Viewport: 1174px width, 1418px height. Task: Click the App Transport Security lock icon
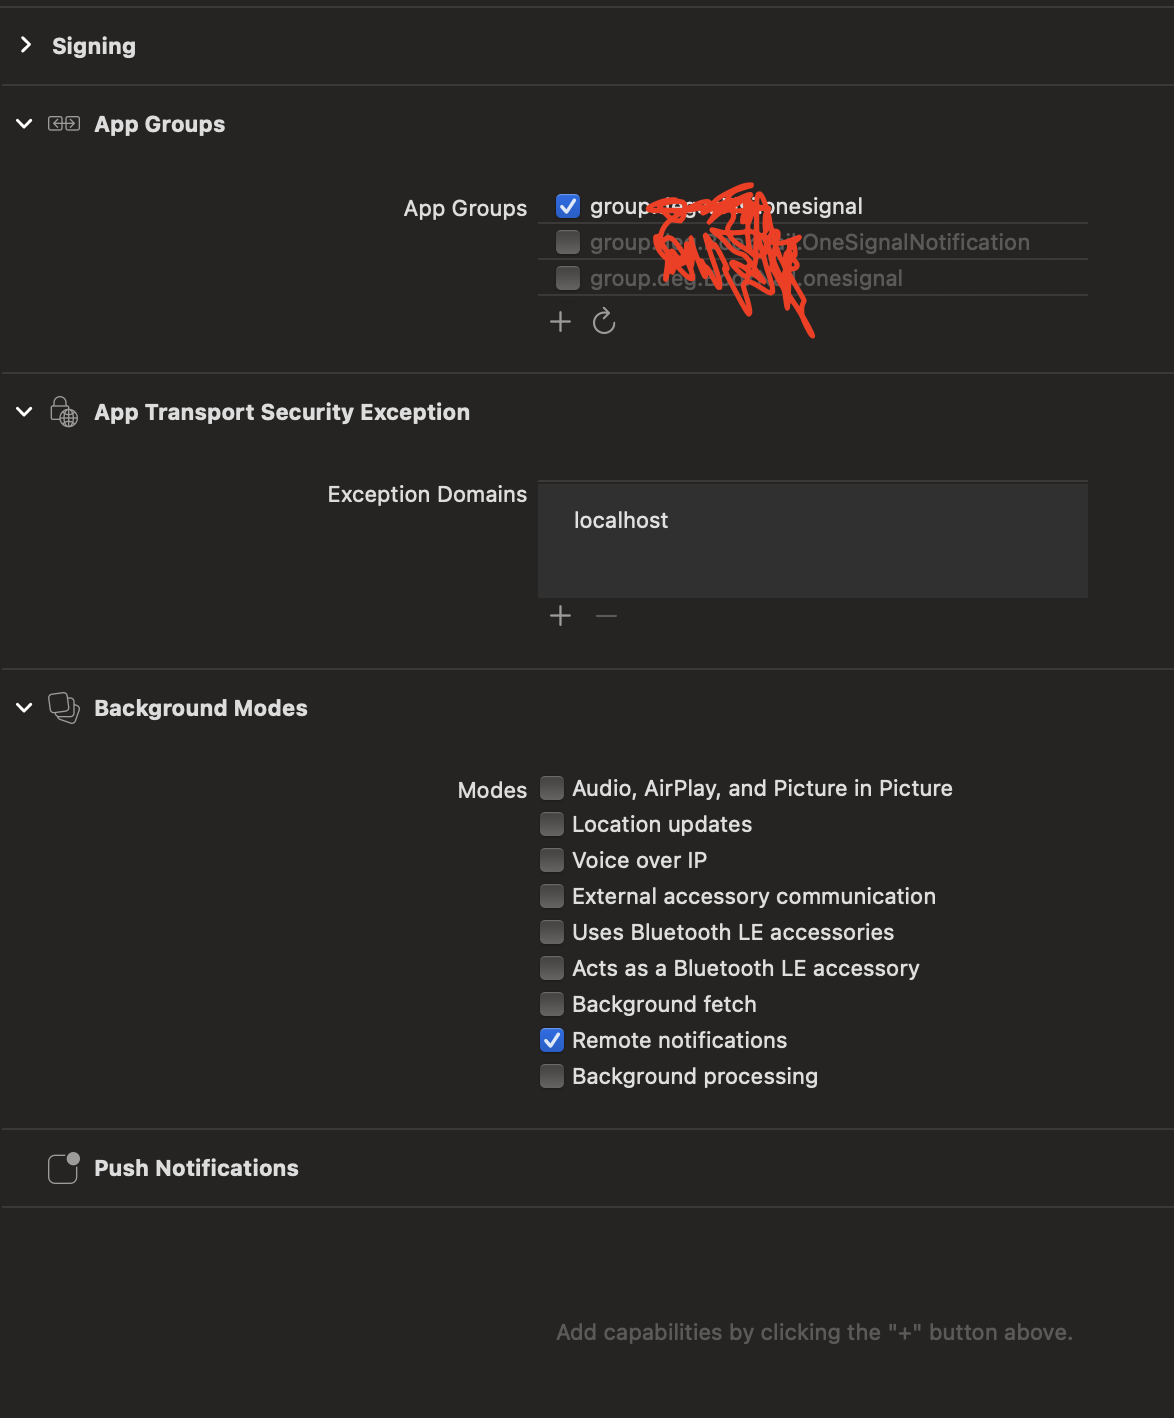(64, 412)
